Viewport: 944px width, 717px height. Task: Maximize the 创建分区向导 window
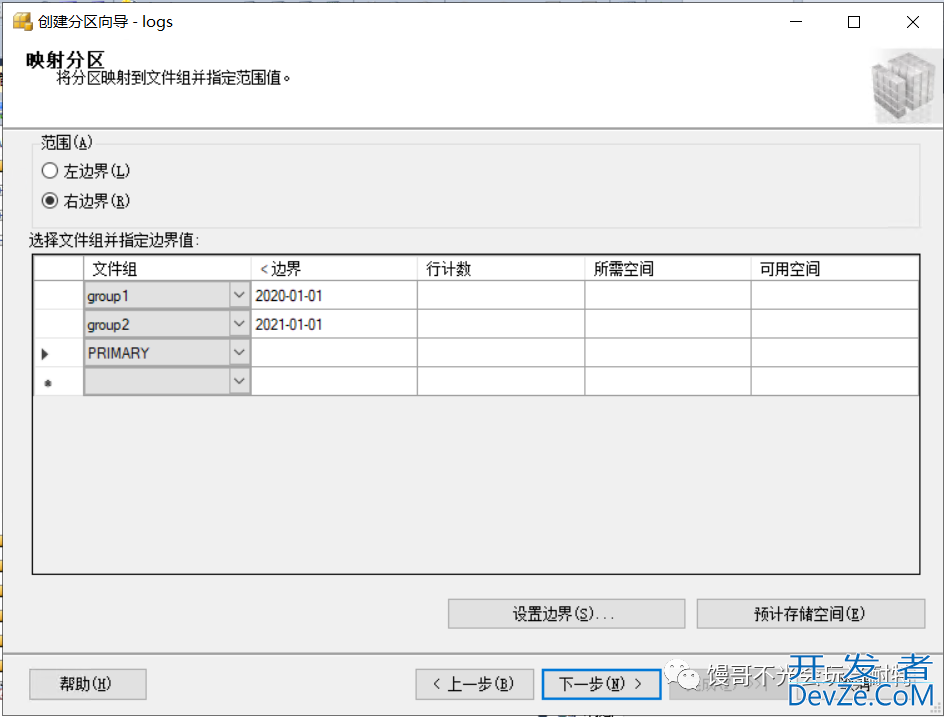coord(854,22)
